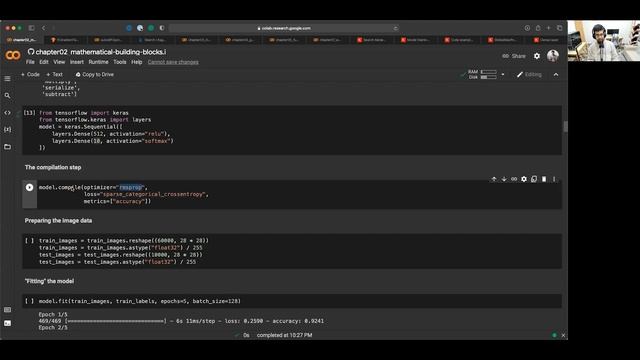Viewport: 640px width, 360px height.
Task: Click 'Preparing the image data' heading
Action: click(58, 221)
